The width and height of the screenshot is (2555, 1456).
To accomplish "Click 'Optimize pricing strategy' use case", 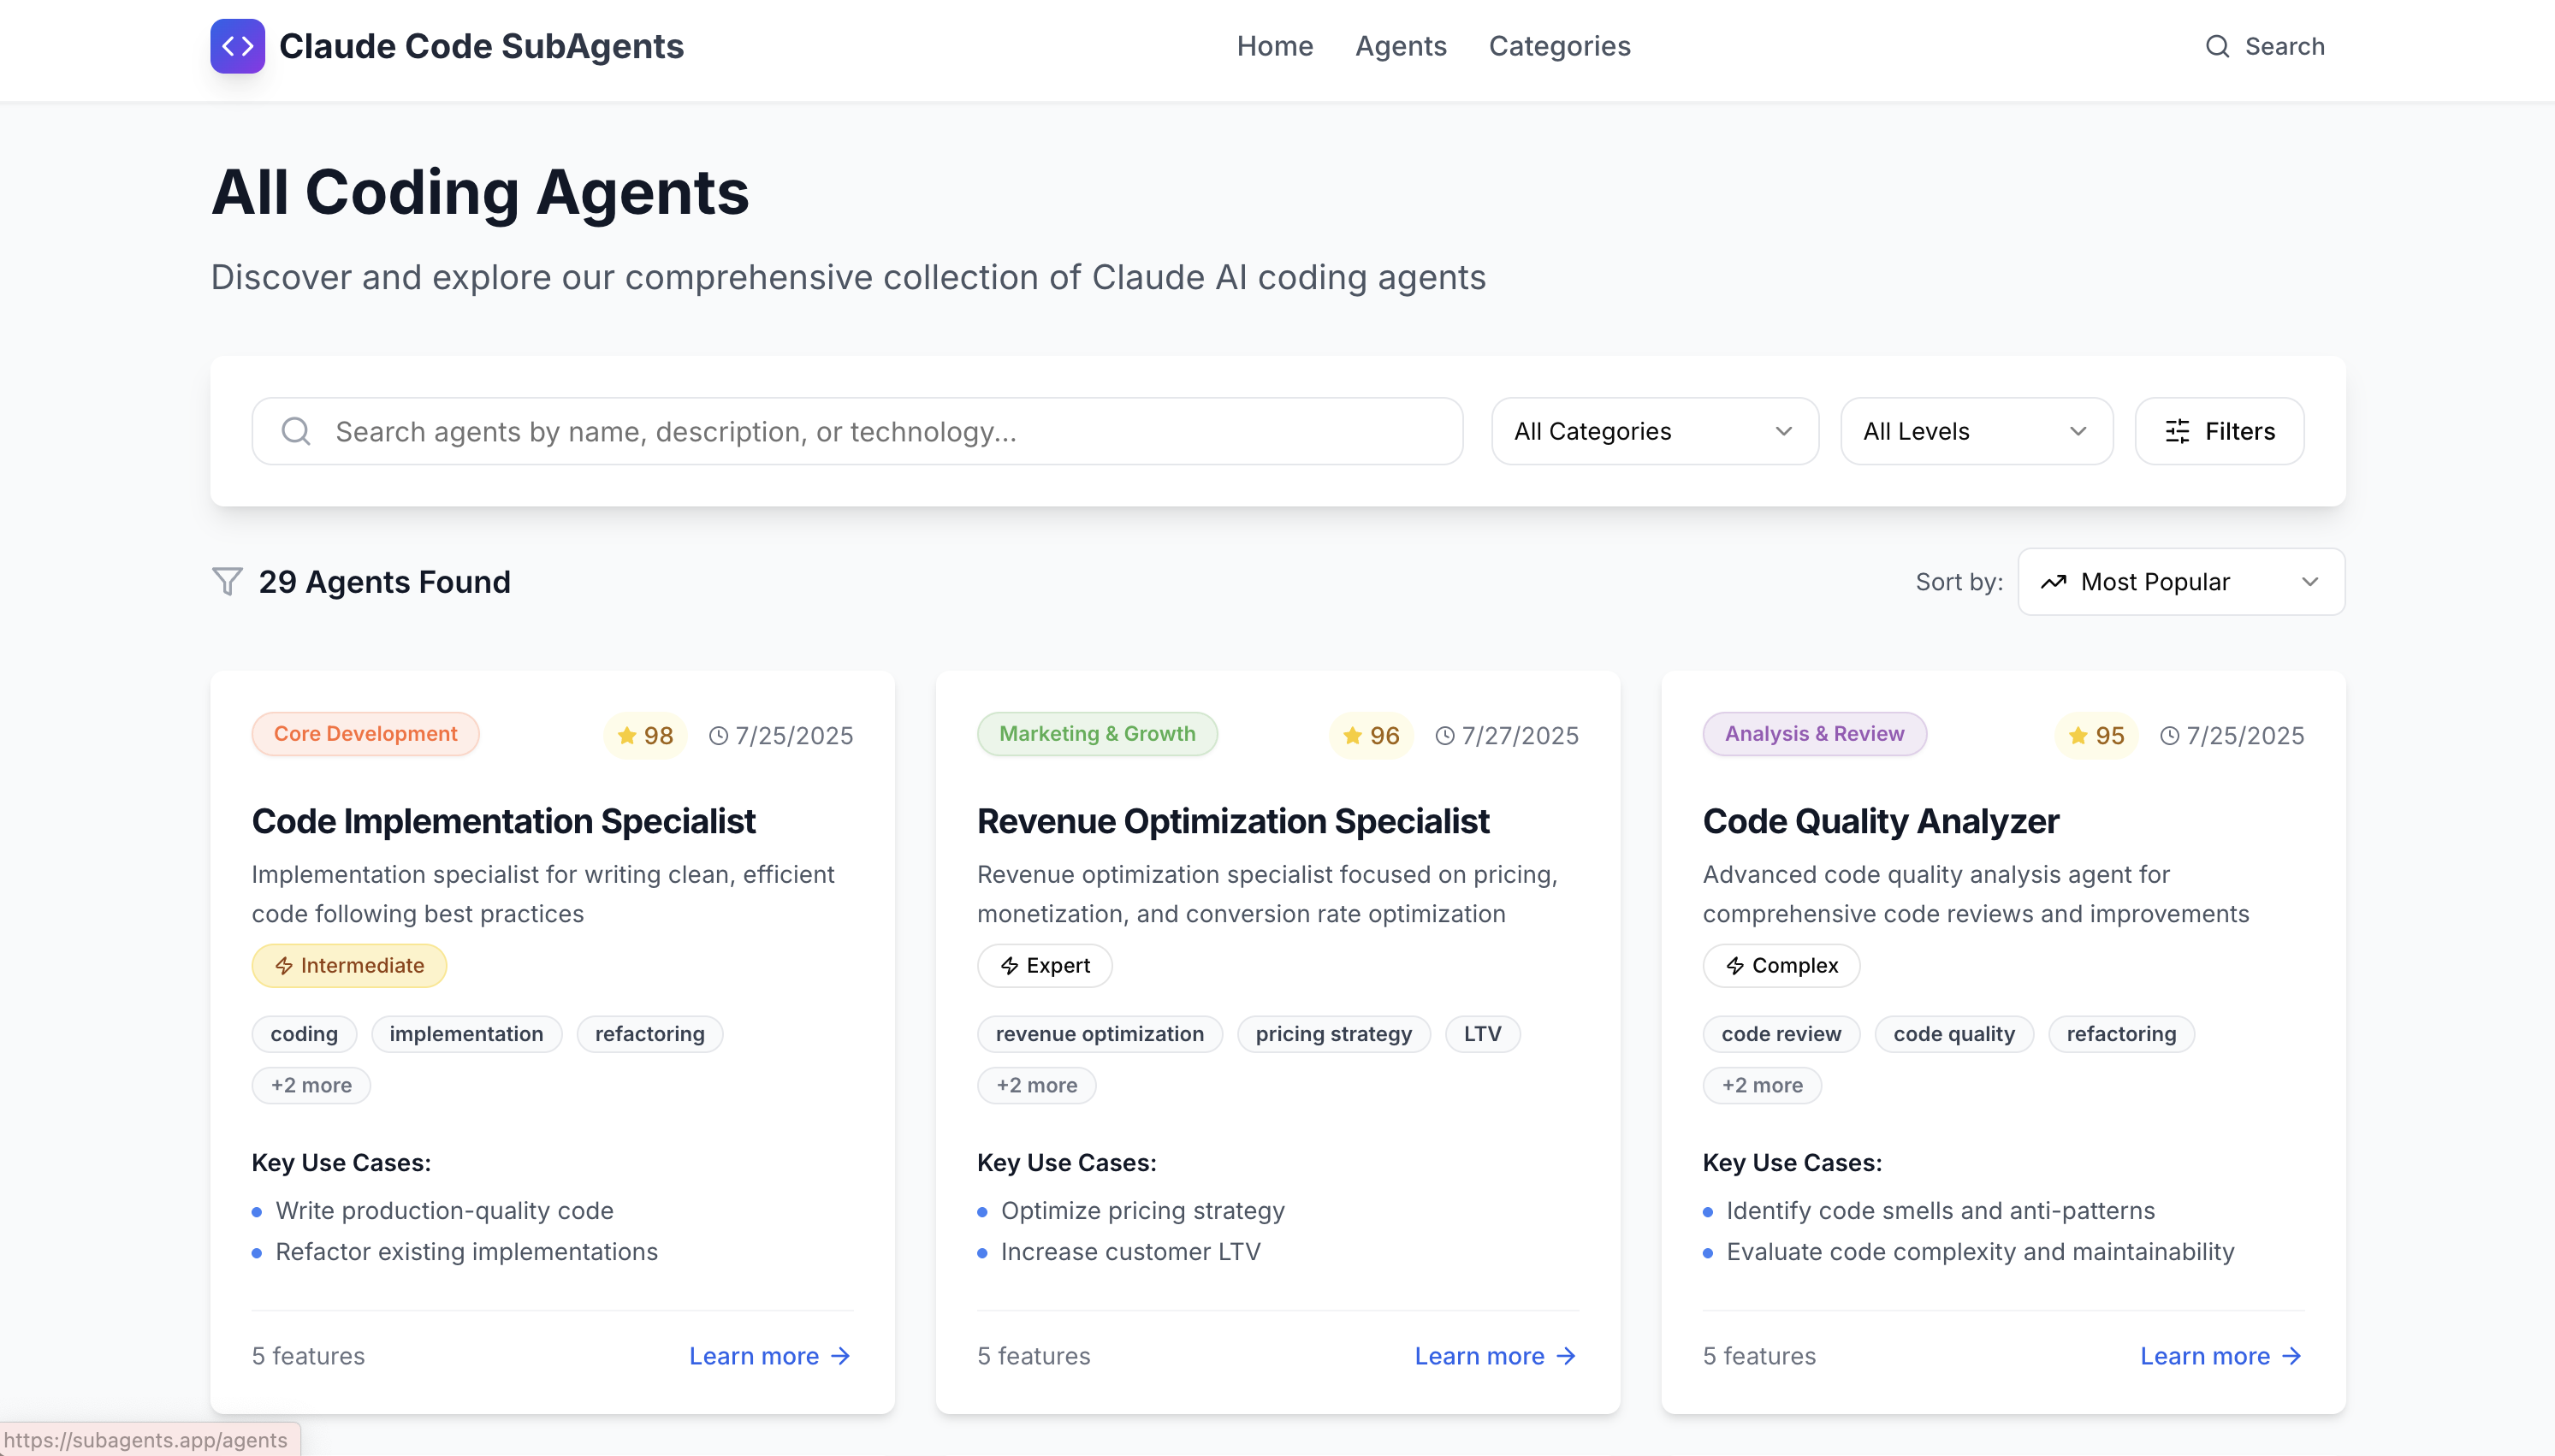I will (x=1142, y=1211).
